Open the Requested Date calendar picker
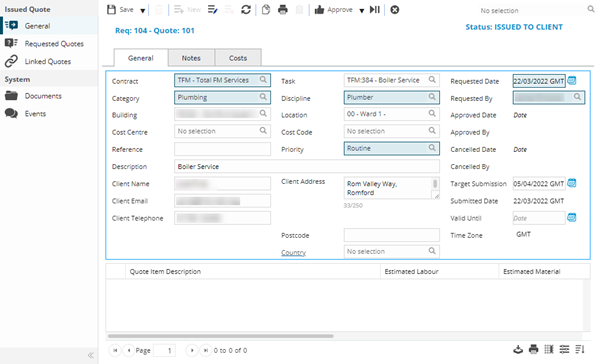This screenshot has height=364, width=600. pos(572,81)
